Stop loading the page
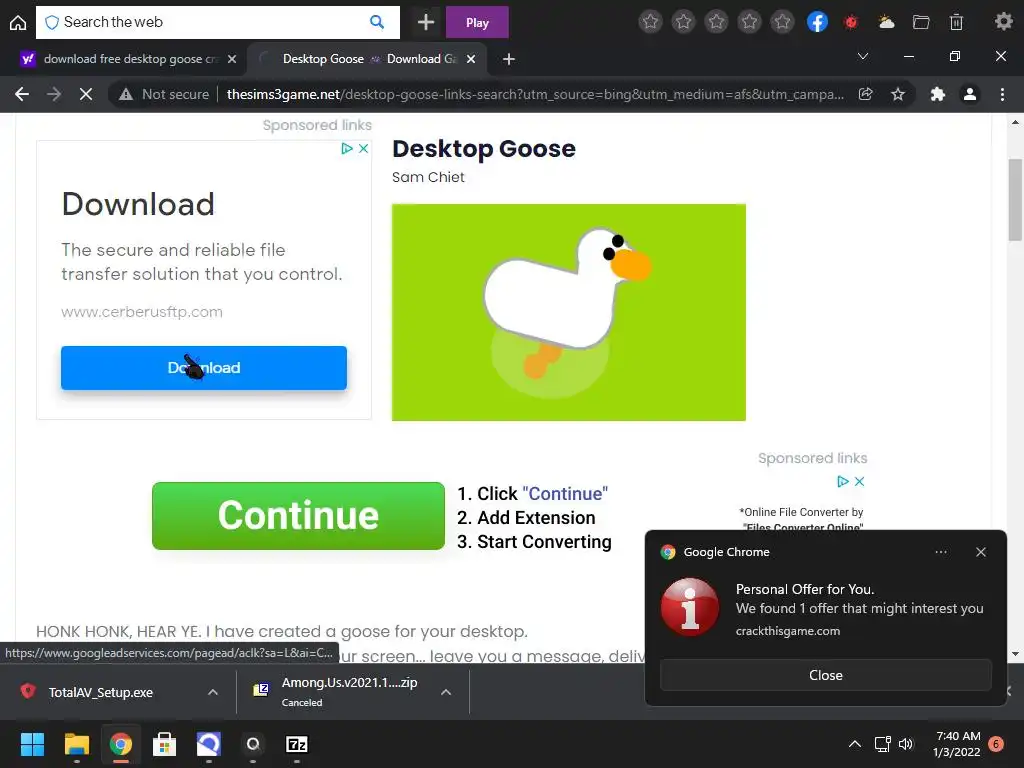The width and height of the screenshot is (1024, 768). 86,94
